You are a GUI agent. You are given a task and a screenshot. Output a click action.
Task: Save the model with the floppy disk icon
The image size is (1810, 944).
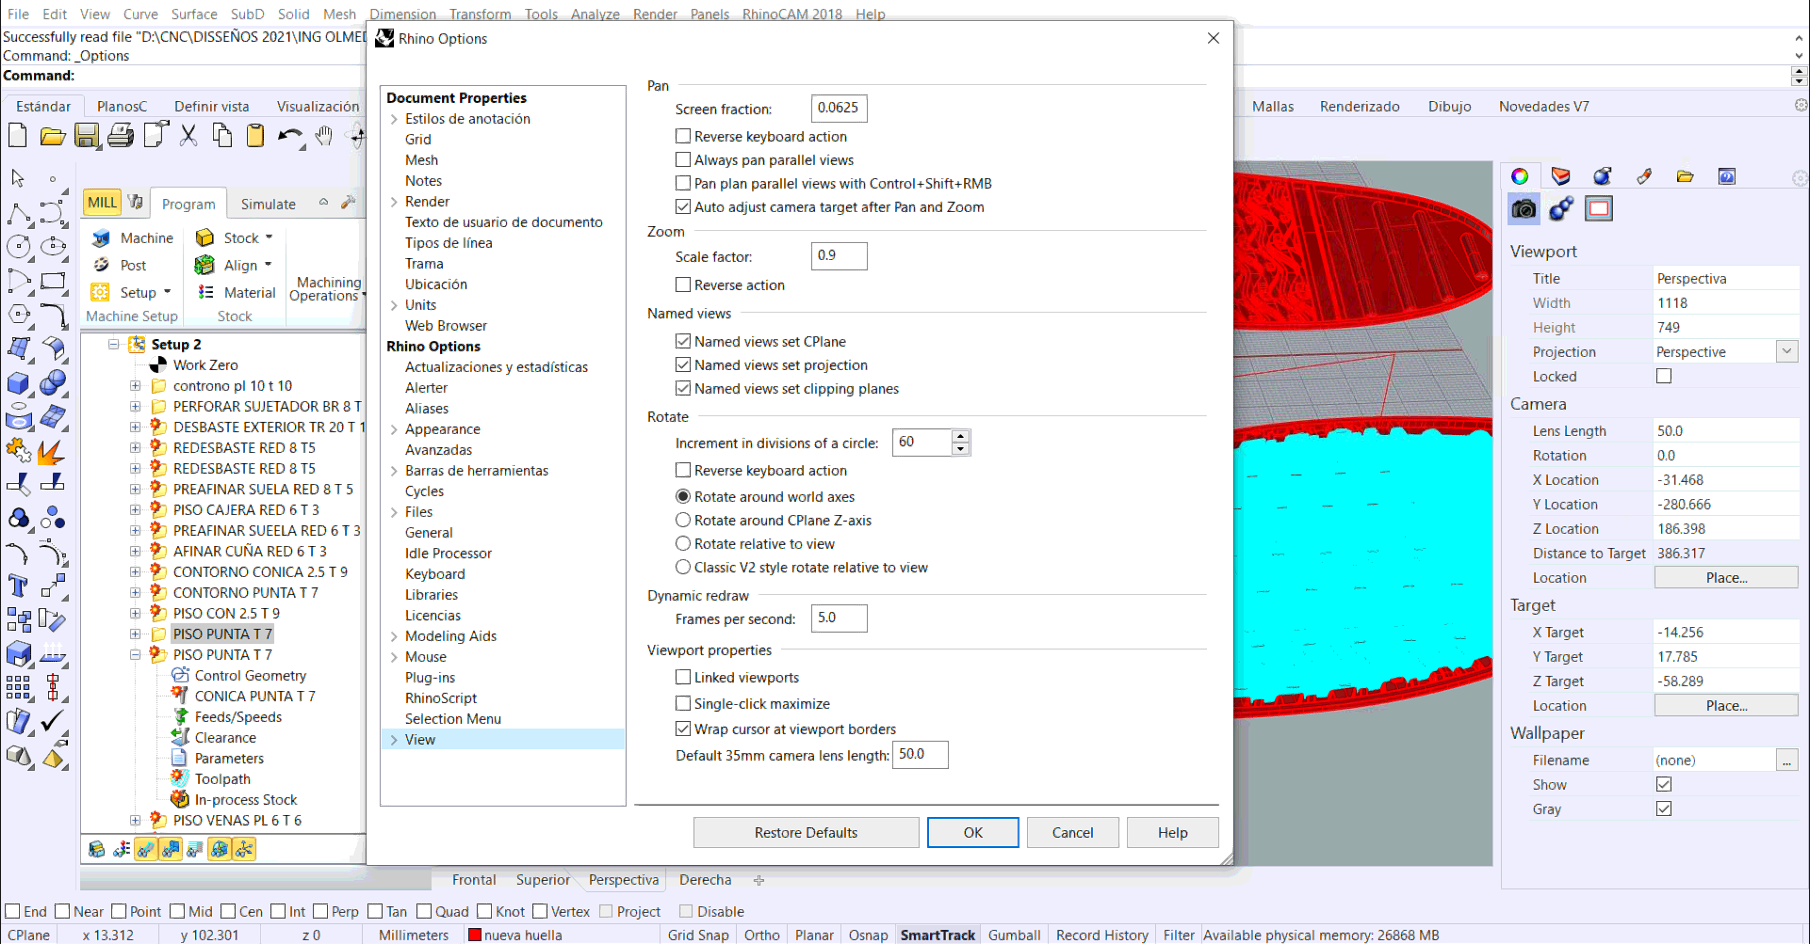(x=87, y=136)
